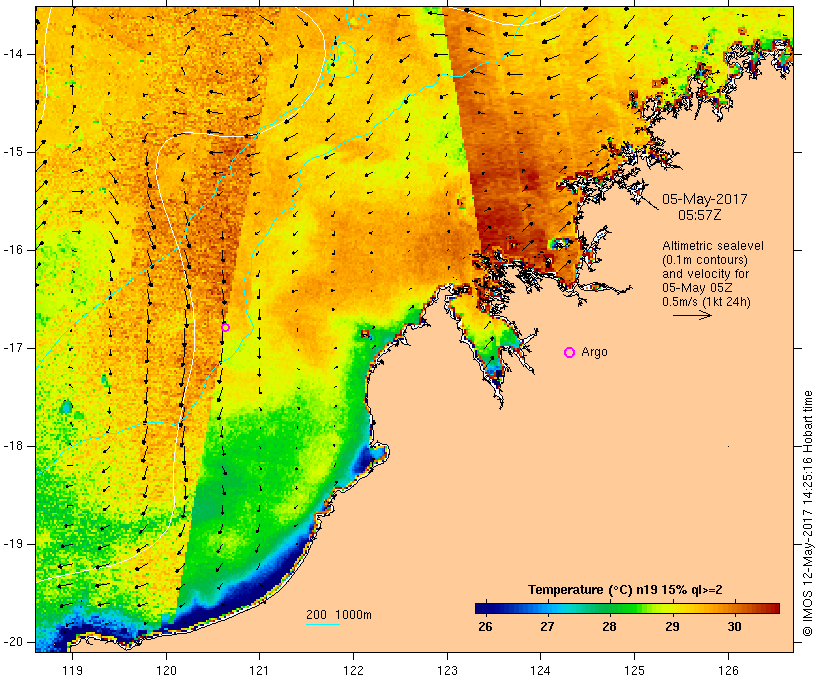Click the '05:57Z' time label
Image resolution: width=820 pixels, height=680 pixels.
(700, 215)
